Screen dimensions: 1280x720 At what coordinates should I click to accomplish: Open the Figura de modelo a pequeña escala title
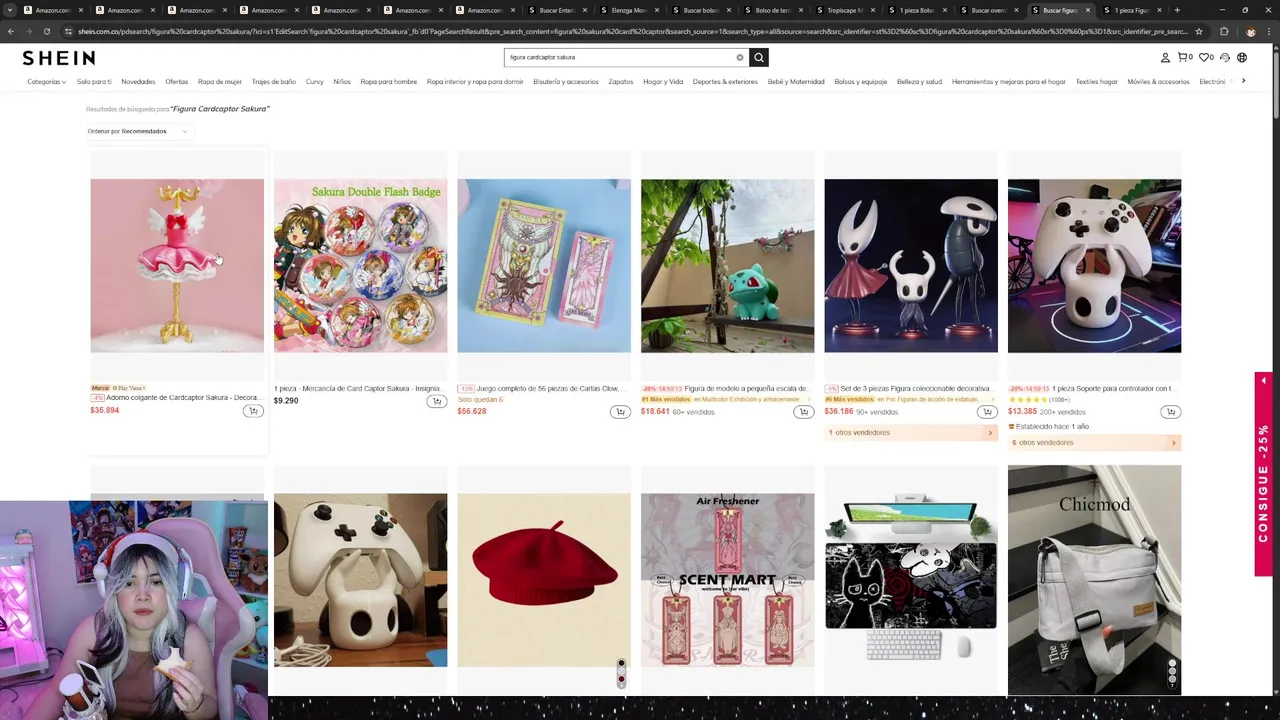pyautogui.click(x=746, y=388)
